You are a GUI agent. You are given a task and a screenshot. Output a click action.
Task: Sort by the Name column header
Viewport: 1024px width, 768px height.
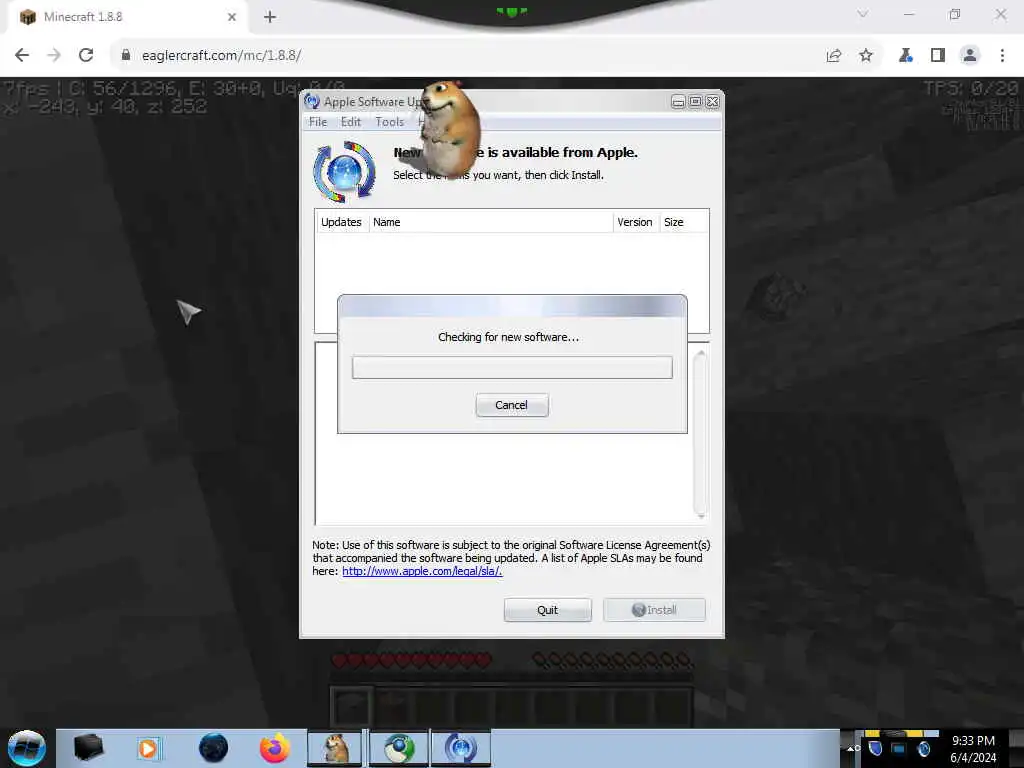tap(490, 222)
